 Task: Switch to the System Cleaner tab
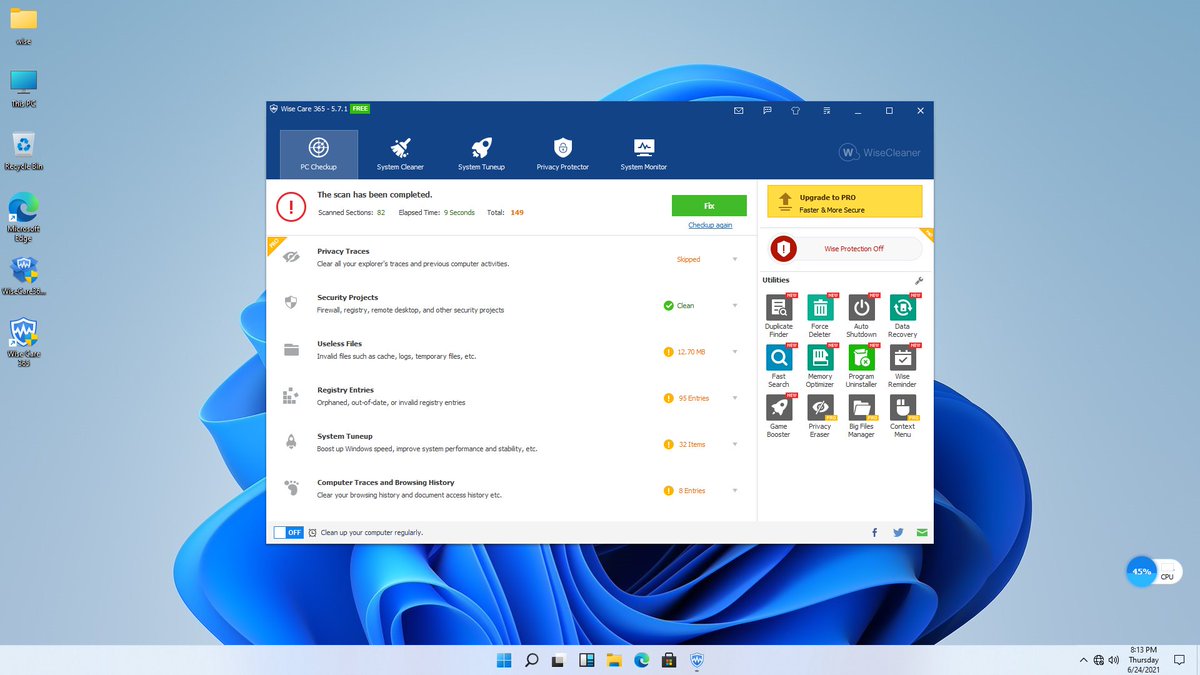400,154
